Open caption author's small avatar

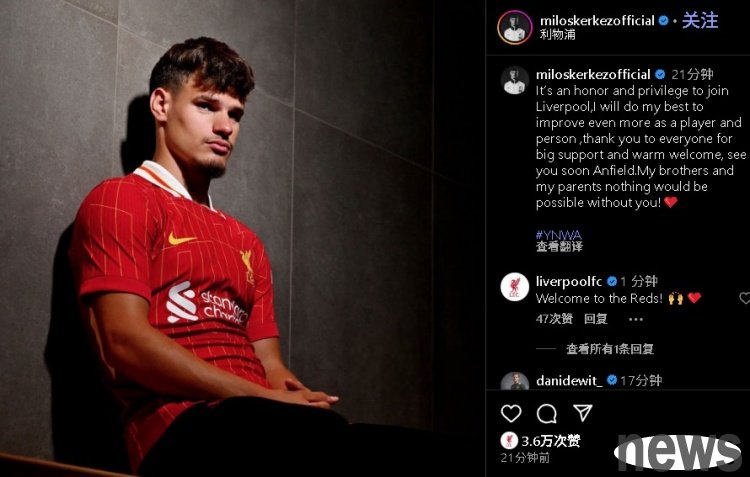tap(515, 80)
